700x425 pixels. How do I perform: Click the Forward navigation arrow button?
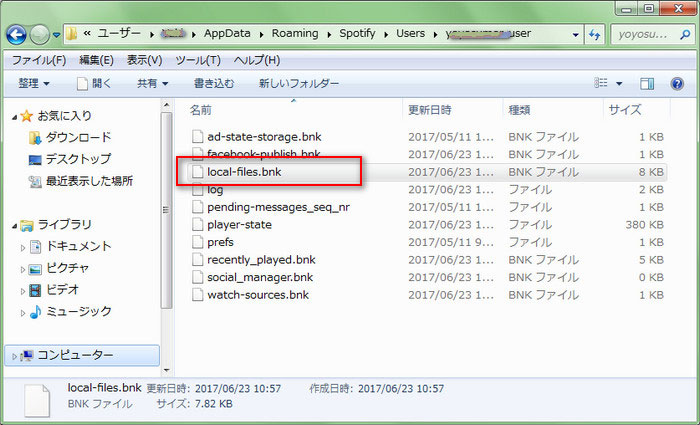click(40, 35)
